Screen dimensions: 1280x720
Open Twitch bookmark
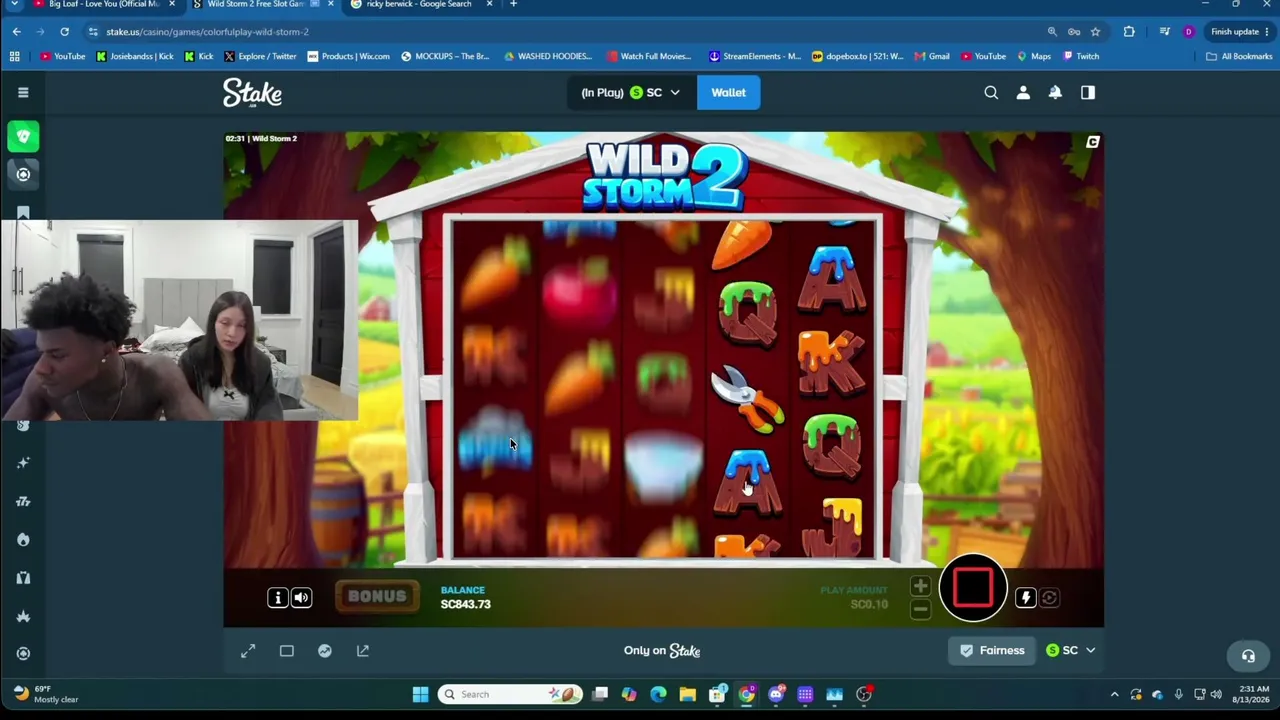(1081, 57)
